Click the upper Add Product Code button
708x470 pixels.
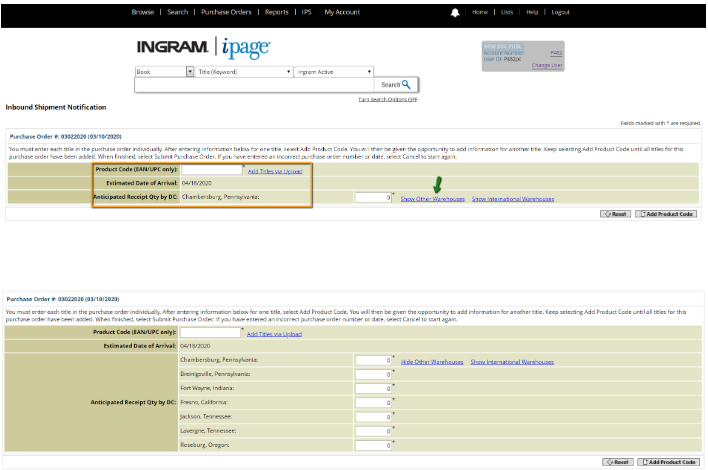666,214
